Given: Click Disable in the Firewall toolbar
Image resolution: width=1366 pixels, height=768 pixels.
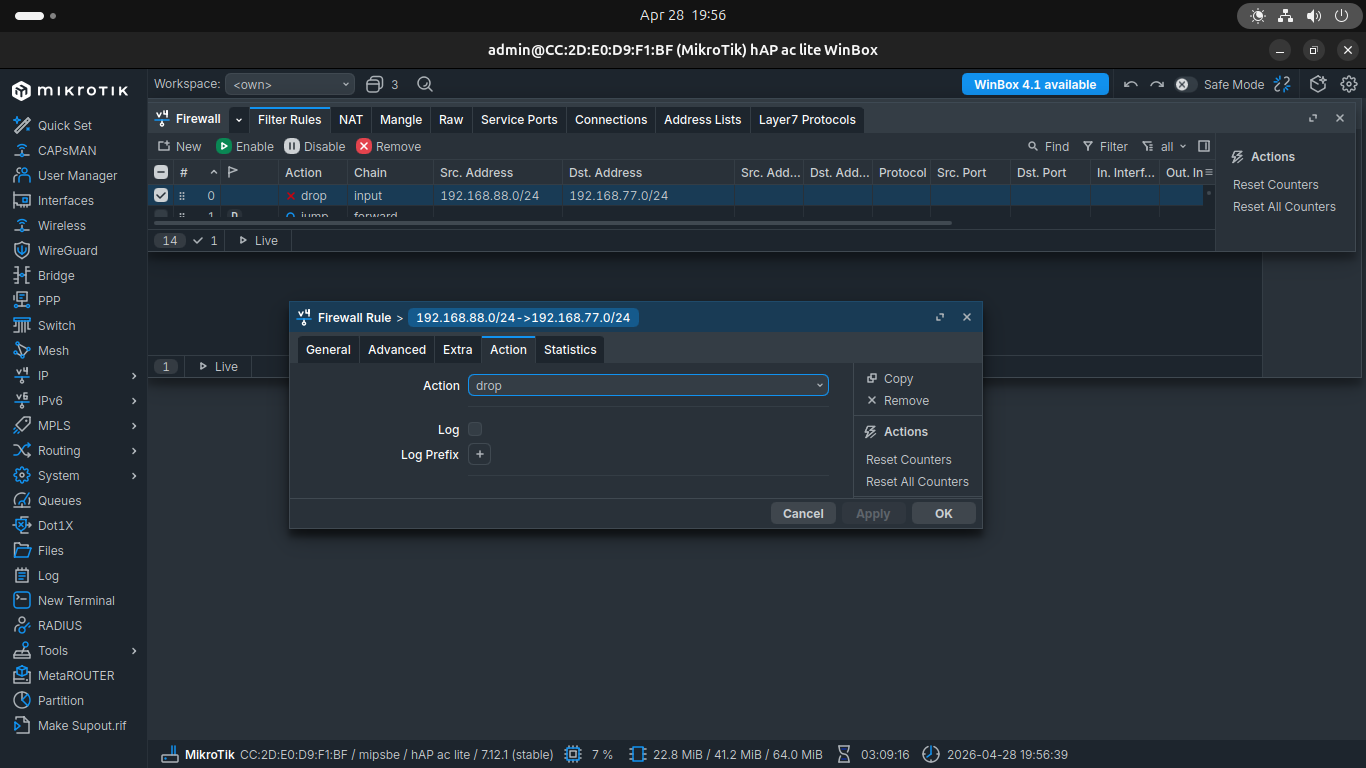Looking at the screenshot, I should tap(315, 146).
